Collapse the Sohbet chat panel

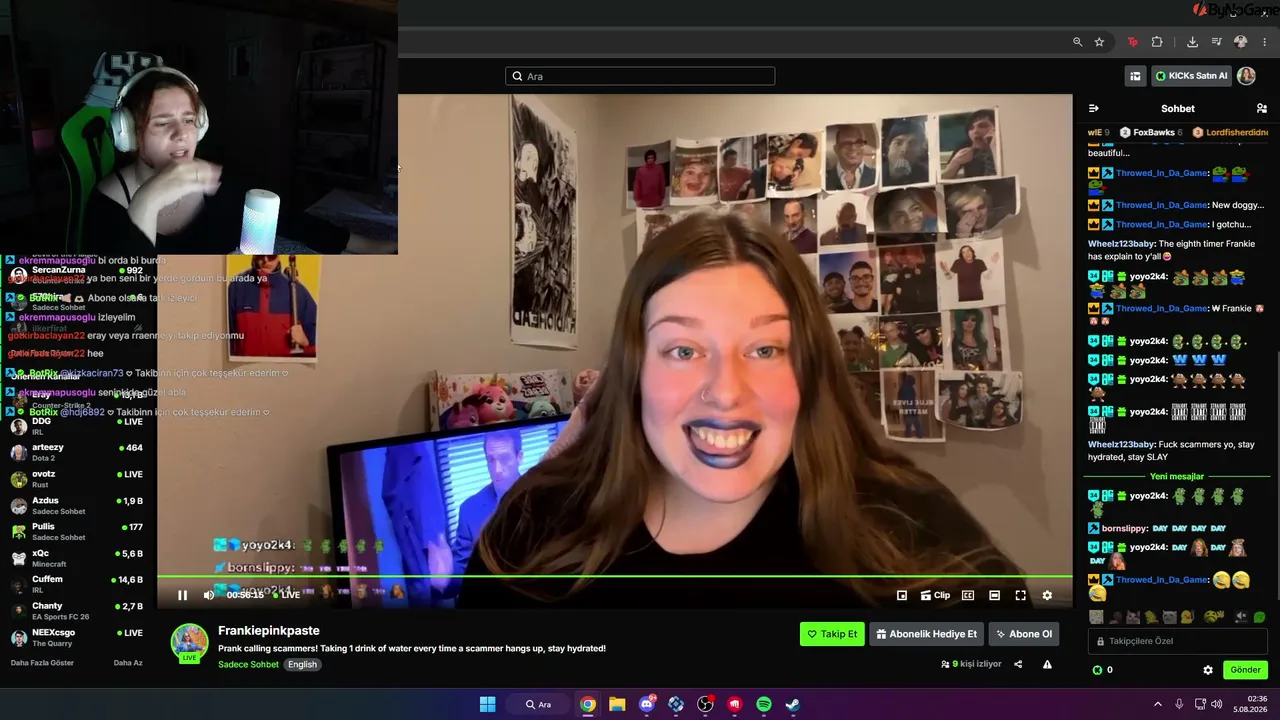click(x=1093, y=108)
